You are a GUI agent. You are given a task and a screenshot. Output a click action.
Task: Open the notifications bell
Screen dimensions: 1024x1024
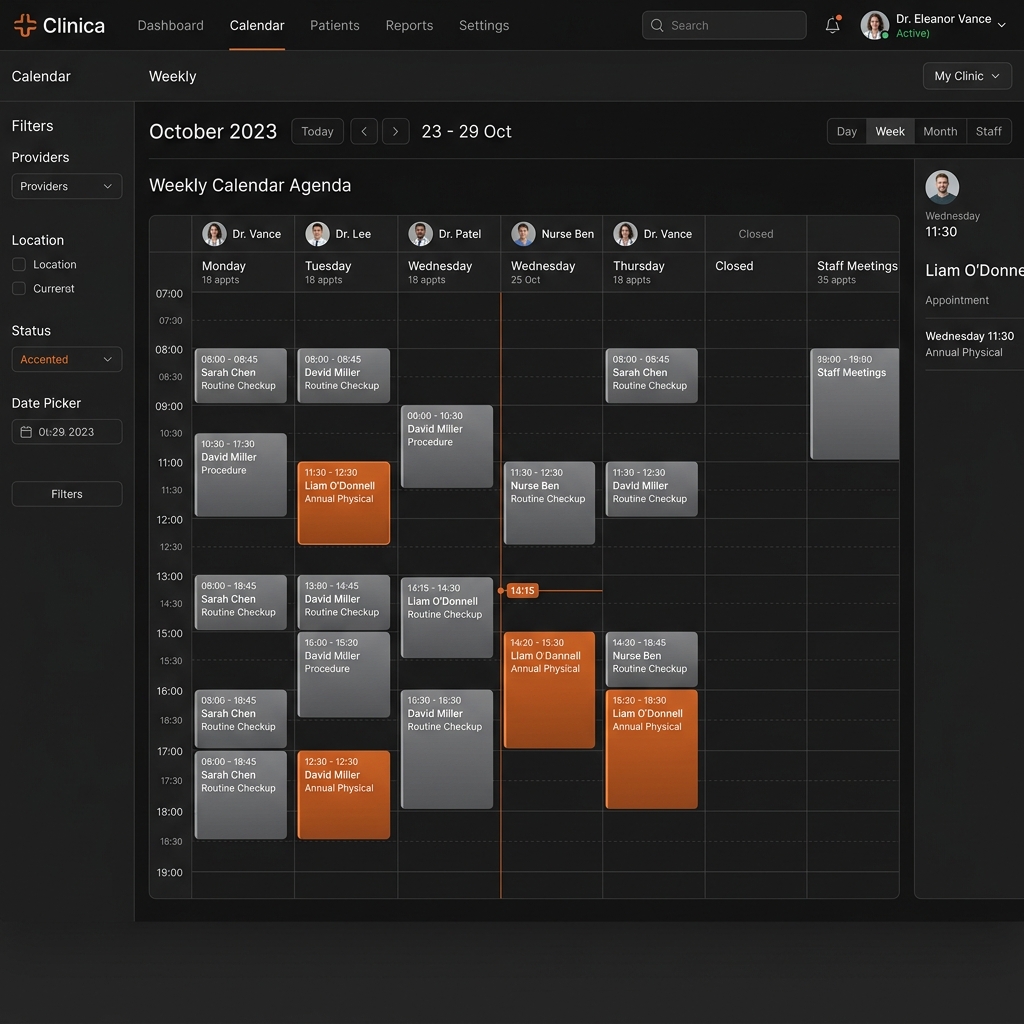pyautogui.click(x=832, y=25)
